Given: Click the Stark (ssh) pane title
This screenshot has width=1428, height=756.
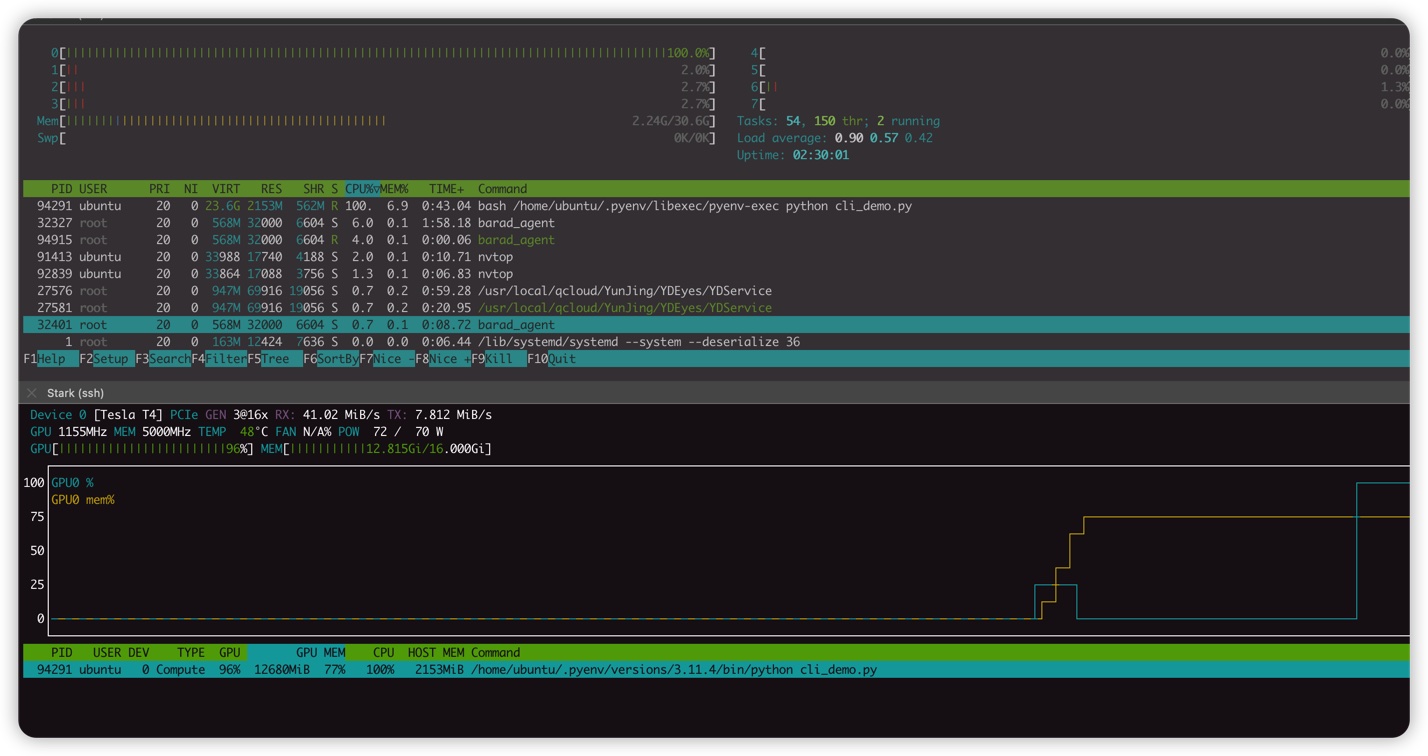Looking at the screenshot, I should click(76, 393).
